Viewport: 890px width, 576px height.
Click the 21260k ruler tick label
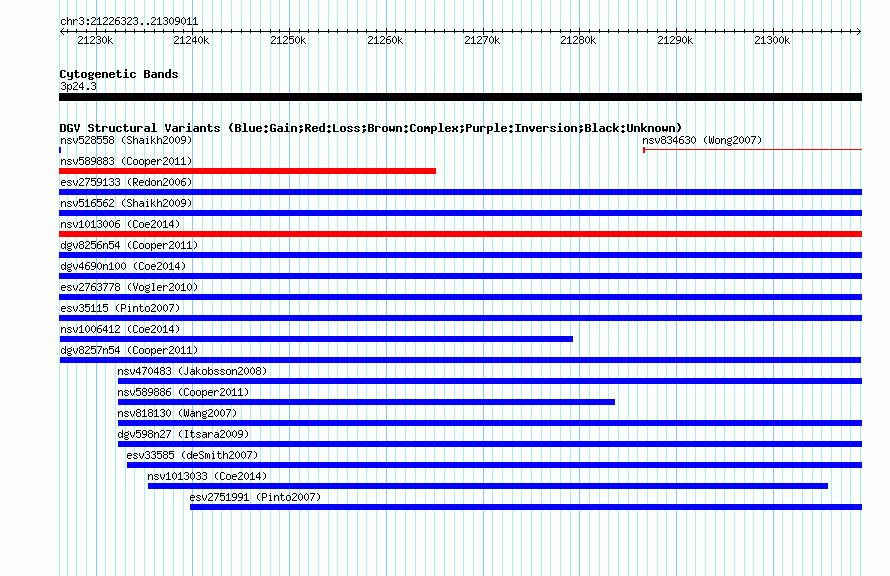point(385,40)
